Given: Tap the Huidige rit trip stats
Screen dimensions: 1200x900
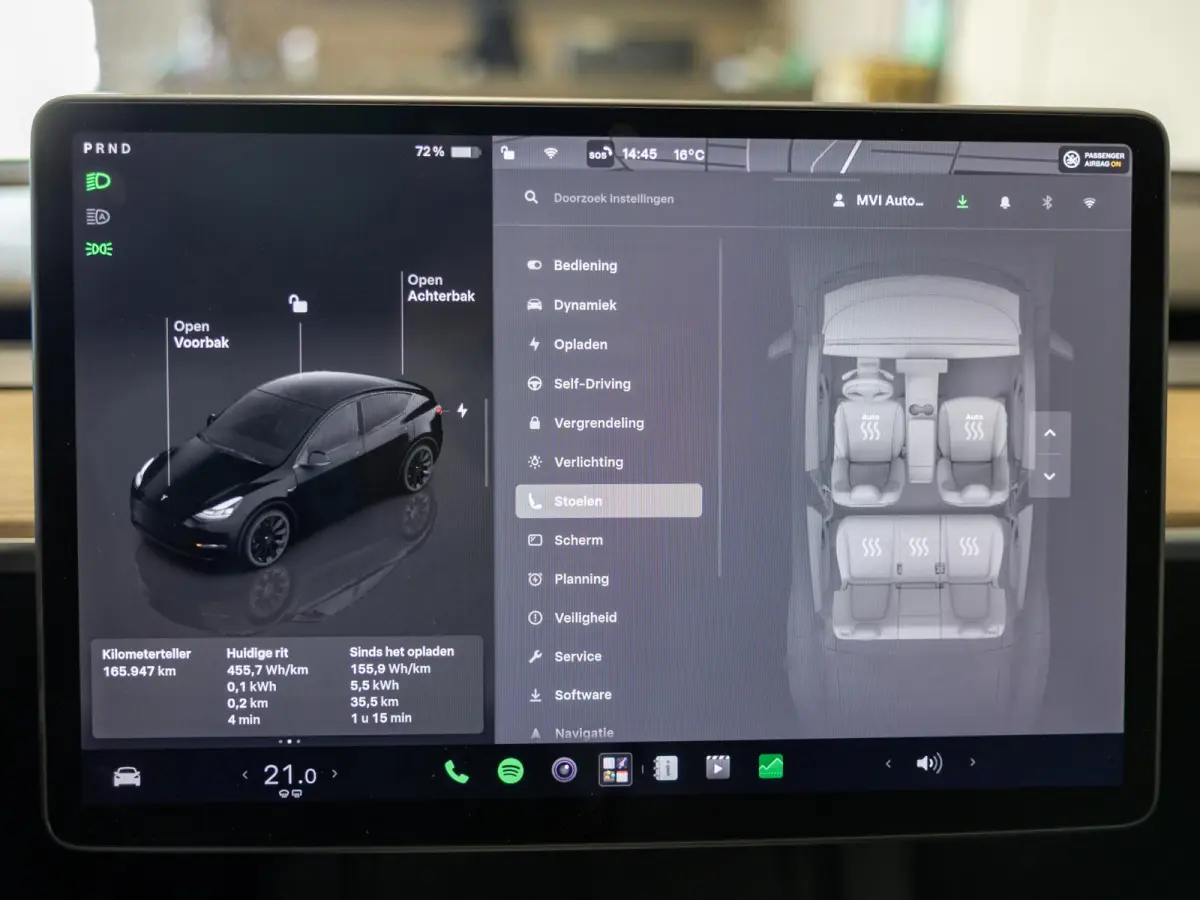Looking at the screenshot, I should point(267,686).
